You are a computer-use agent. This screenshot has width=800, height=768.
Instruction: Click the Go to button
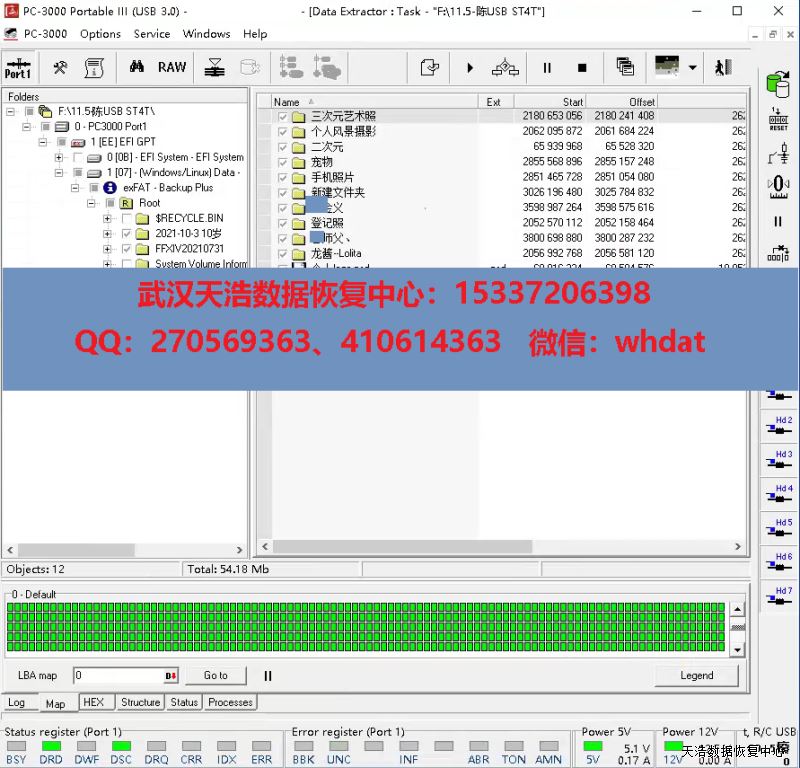215,675
